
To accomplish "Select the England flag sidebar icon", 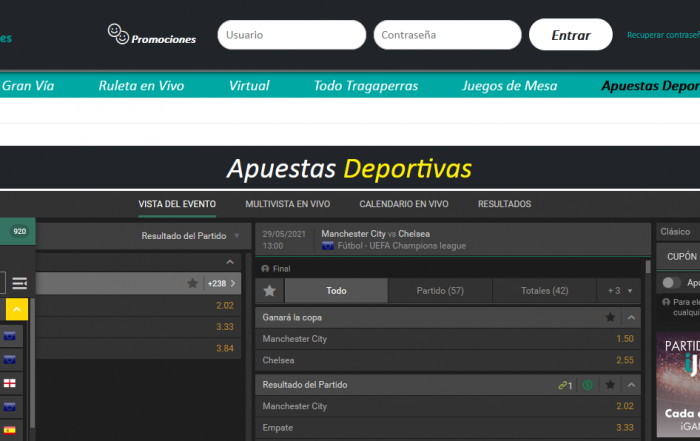I will point(10,383).
